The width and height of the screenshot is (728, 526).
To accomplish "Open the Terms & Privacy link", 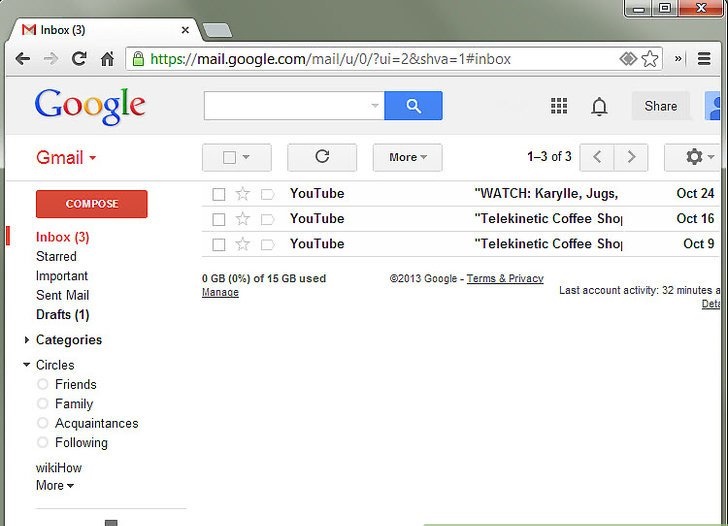I will click(x=505, y=279).
